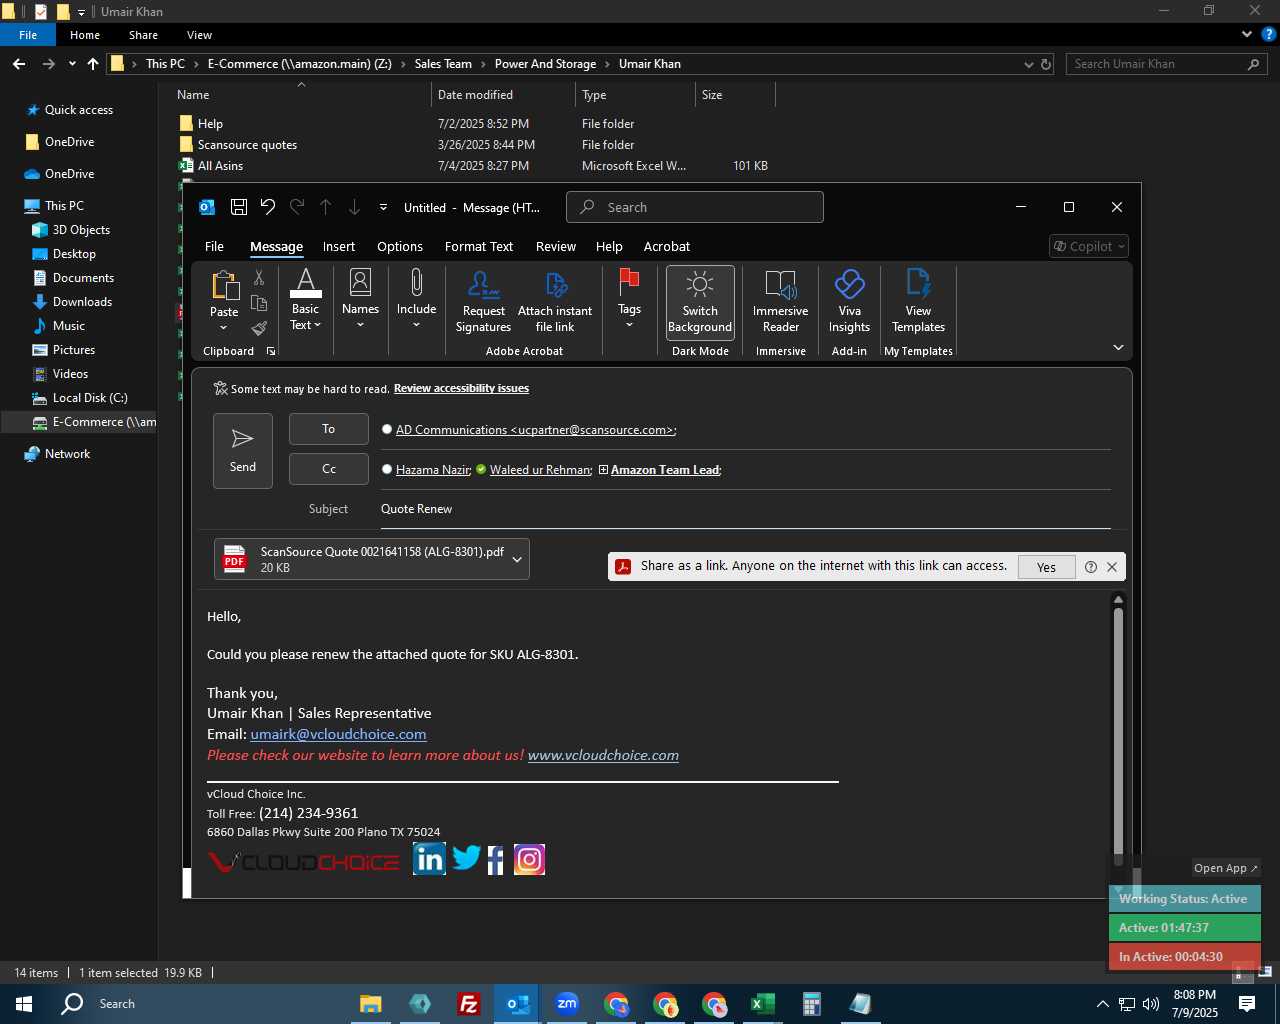Viewport: 1280px width, 1024px height.
Task: Open Zoom from the taskbar
Action: tap(567, 1004)
